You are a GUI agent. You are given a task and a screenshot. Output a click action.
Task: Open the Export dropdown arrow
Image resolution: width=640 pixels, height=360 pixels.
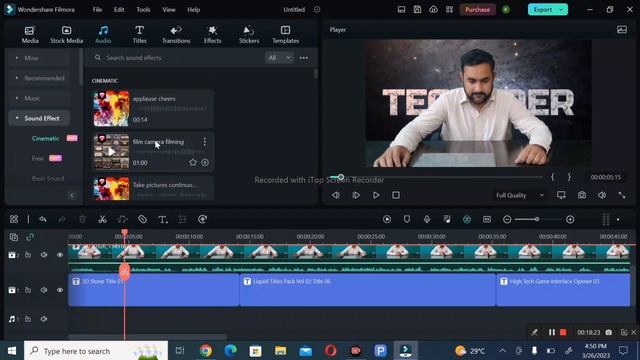(x=562, y=9)
